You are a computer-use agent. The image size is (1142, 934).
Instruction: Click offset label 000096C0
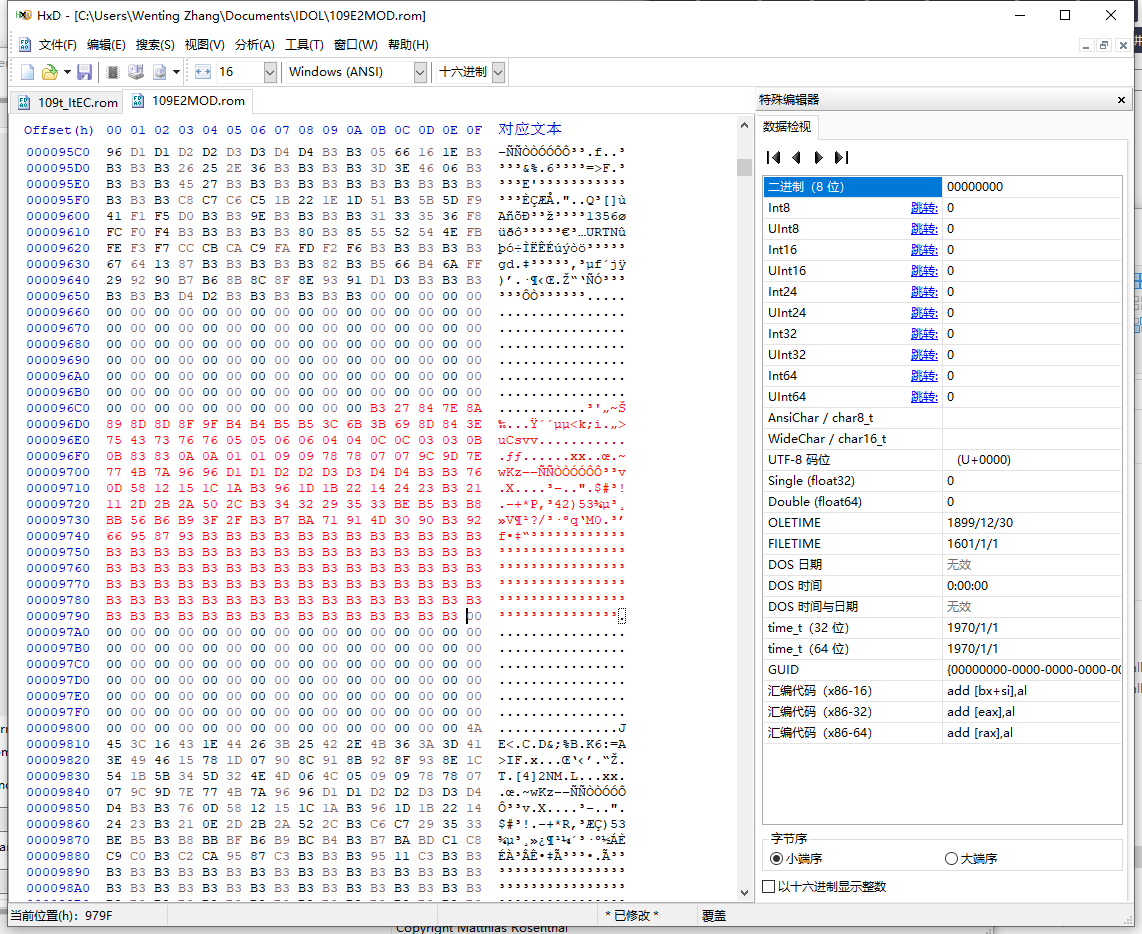click(x=58, y=409)
